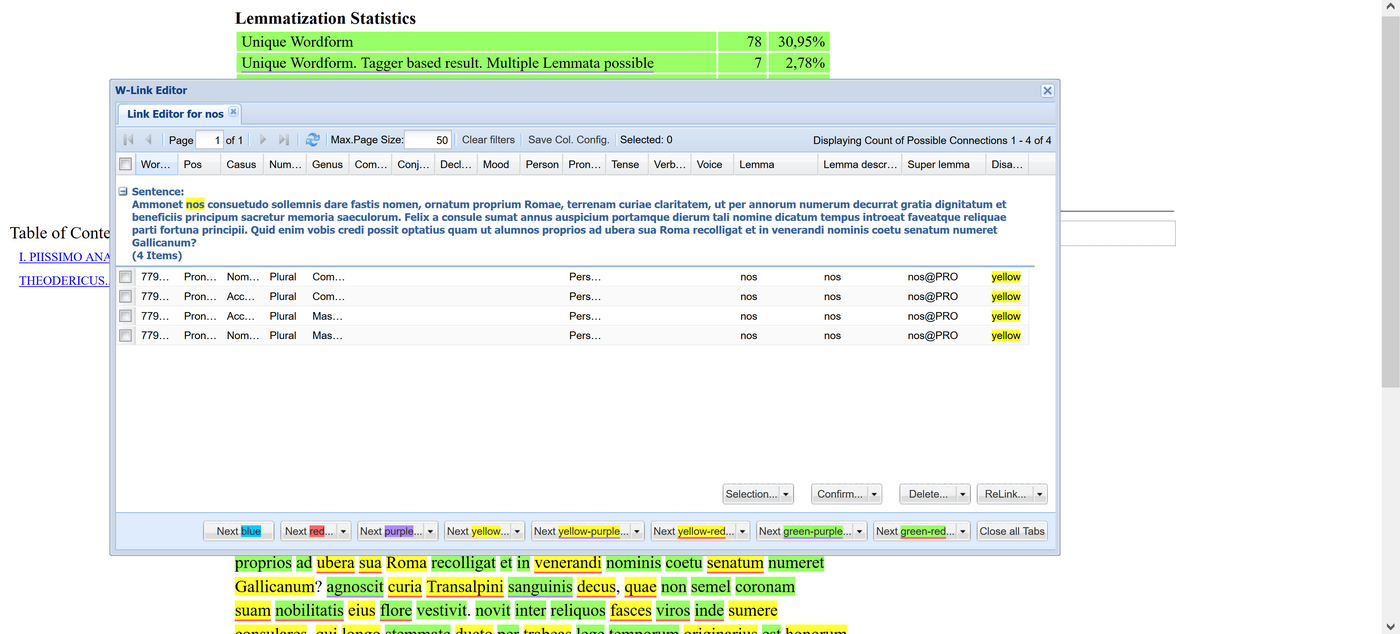Viewport: 1400px width, 634px height.
Task: Open the ReLink... dropdown menu
Action: pos(1040,494)
